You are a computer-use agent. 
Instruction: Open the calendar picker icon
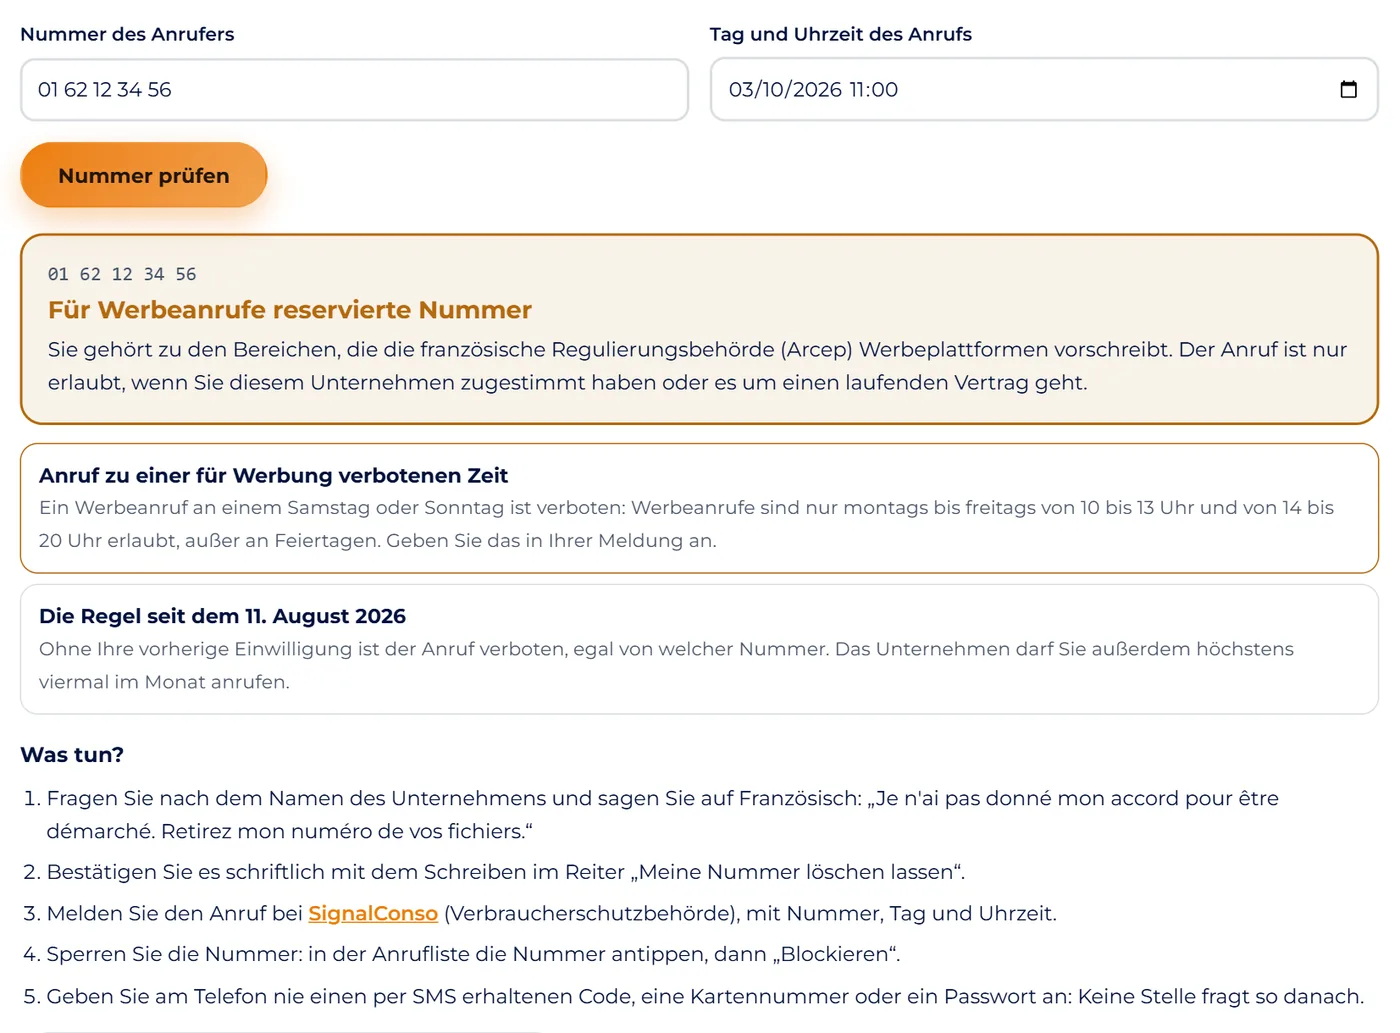point(1348,89)
